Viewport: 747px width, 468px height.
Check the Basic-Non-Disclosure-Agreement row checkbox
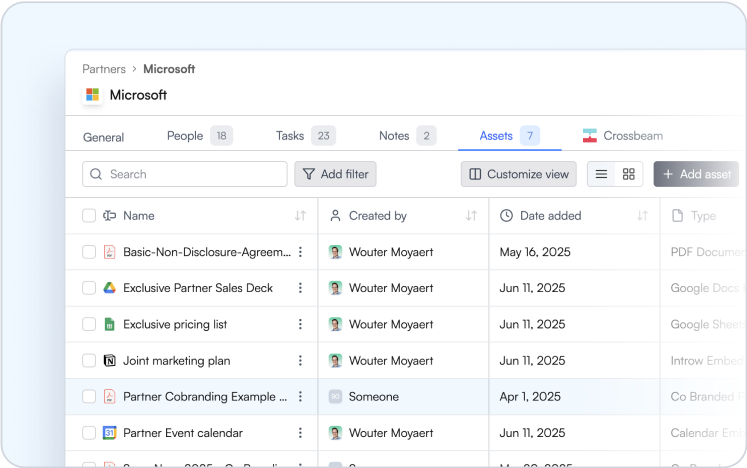pyautogui.click(x=89, y=252)
